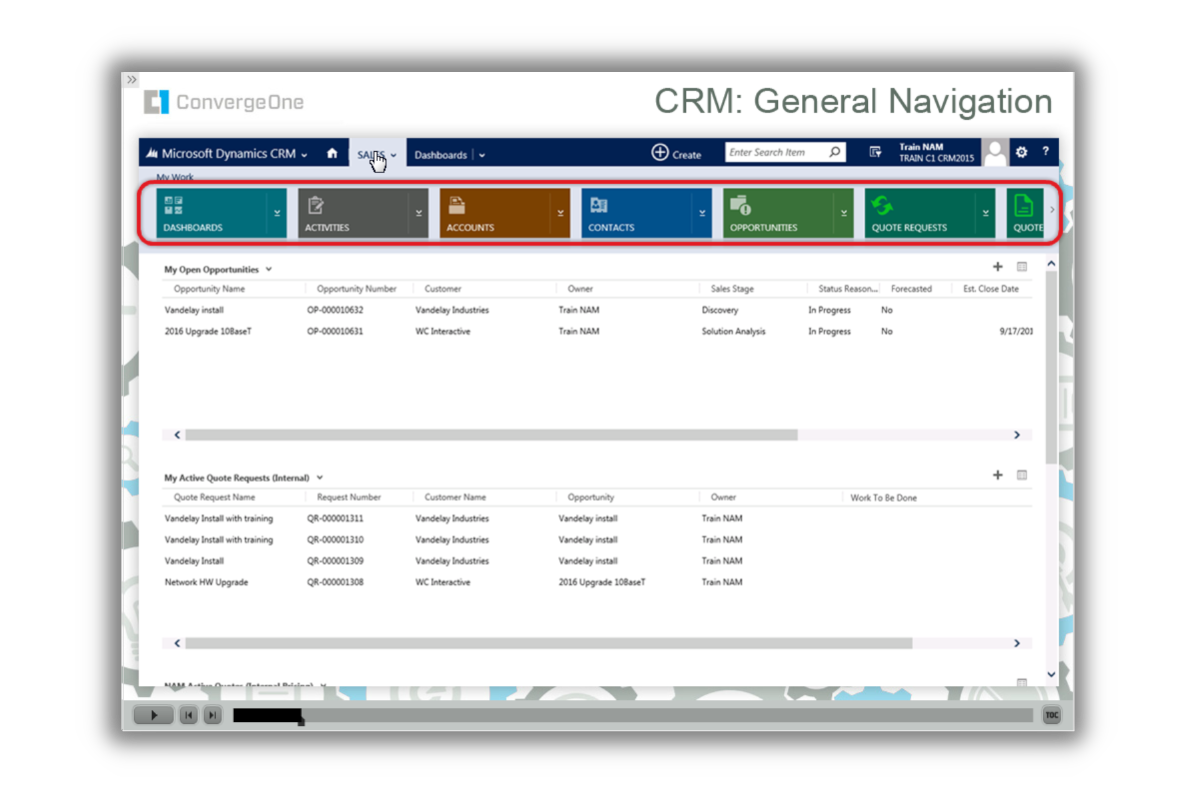Open the Vandelay install opportunity
The width and height of the screenshot is (1190, 789).
194,310
